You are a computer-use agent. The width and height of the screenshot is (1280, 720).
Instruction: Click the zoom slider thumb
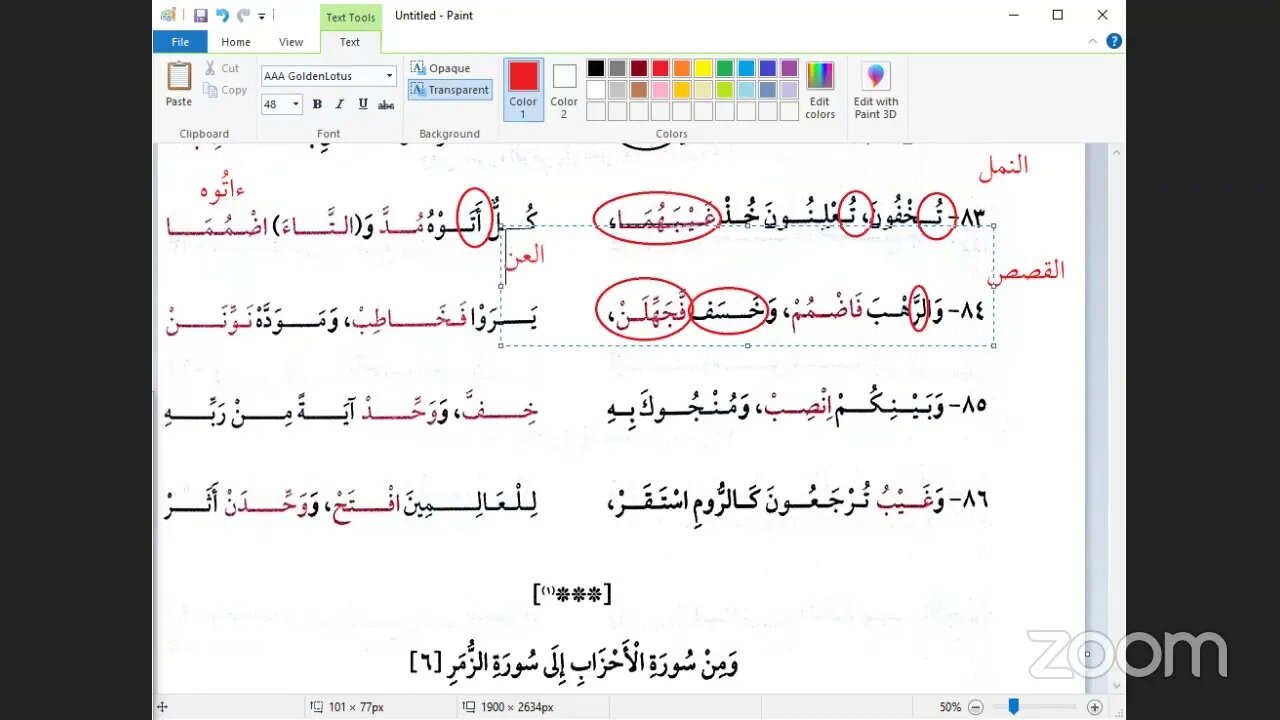[x=1014, y=707]
